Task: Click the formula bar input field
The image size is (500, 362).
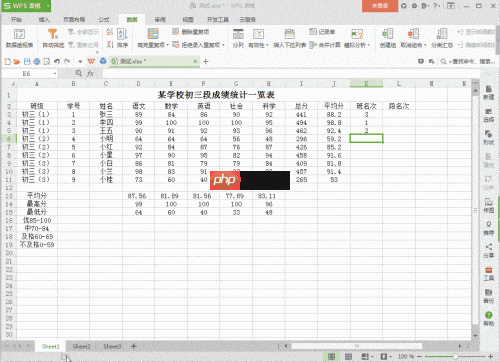Action: coord(291,73)
